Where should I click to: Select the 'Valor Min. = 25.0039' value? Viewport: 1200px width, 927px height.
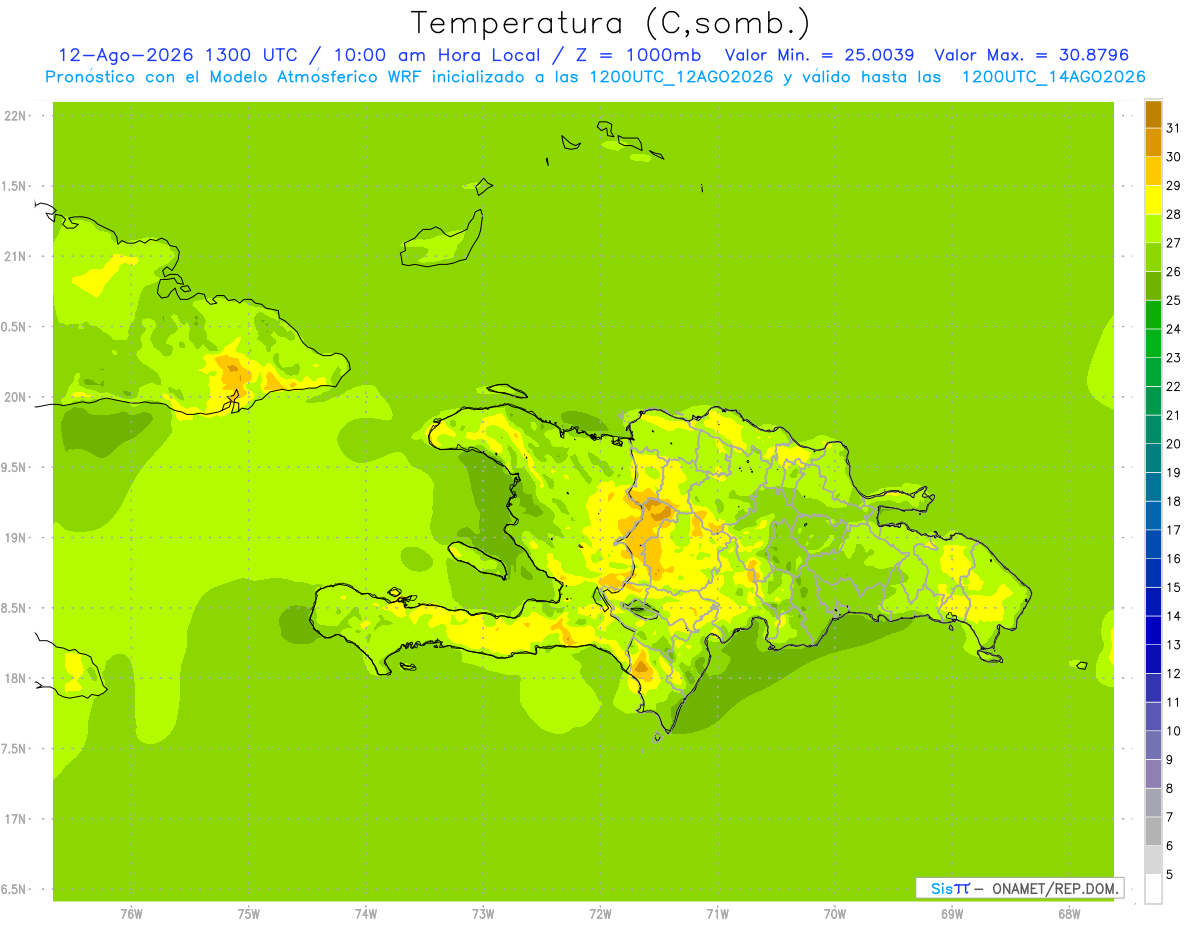click(x=820, y=55)
